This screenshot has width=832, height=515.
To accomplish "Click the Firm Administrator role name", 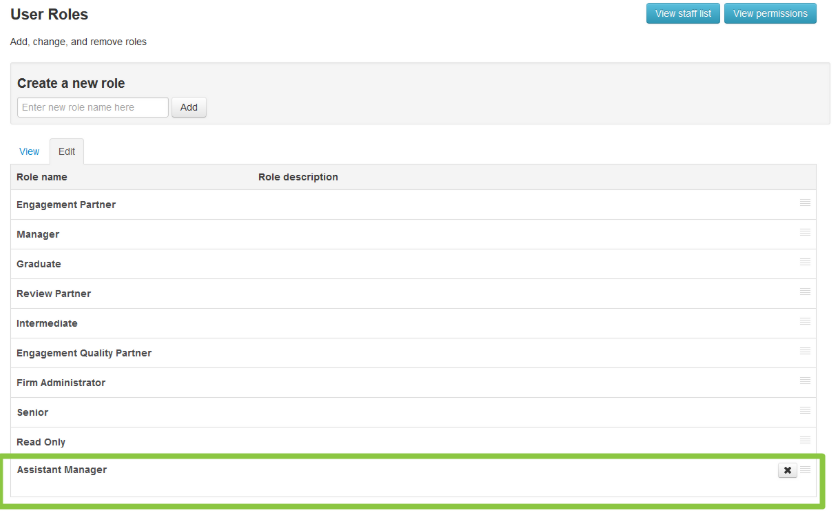I will pyautogui.click(x=61, y=383).
